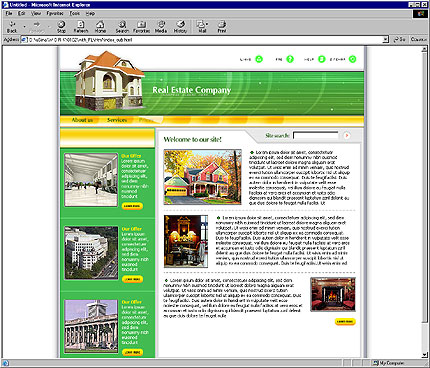Open the Help menu

coord(90,13)
